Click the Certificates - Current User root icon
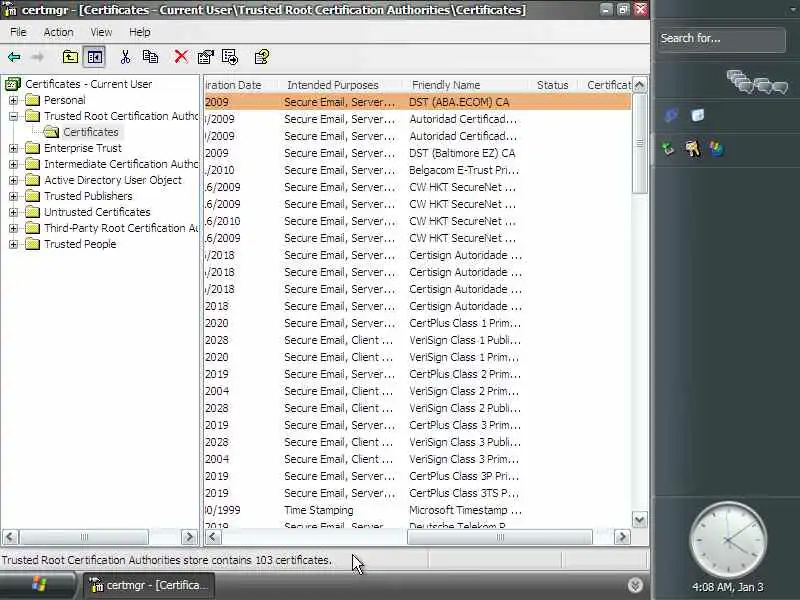 tap(13, 84)
